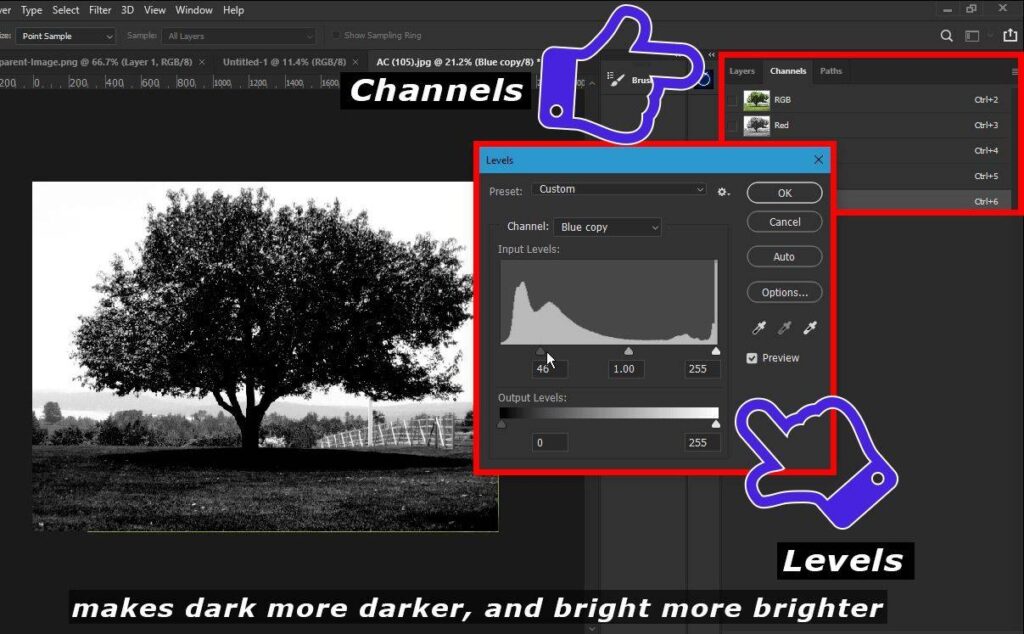Toggle visibility of the RGB channel
Image resolution: width=1024 pixels, height=634 pixels.
pos(732,100)
